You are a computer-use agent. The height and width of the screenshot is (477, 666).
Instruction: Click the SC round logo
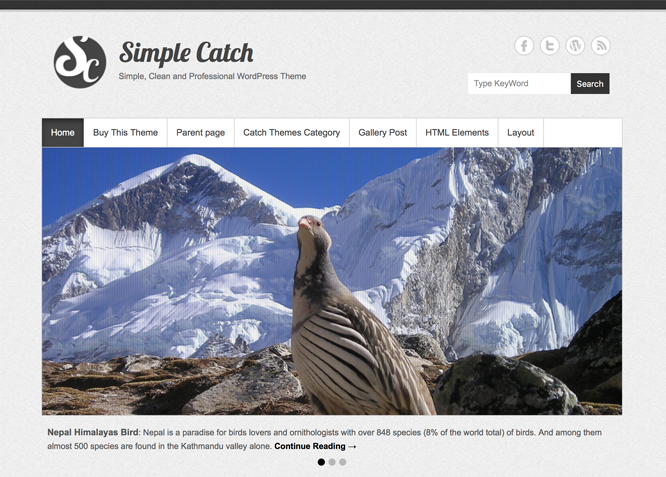pos(80,62)
